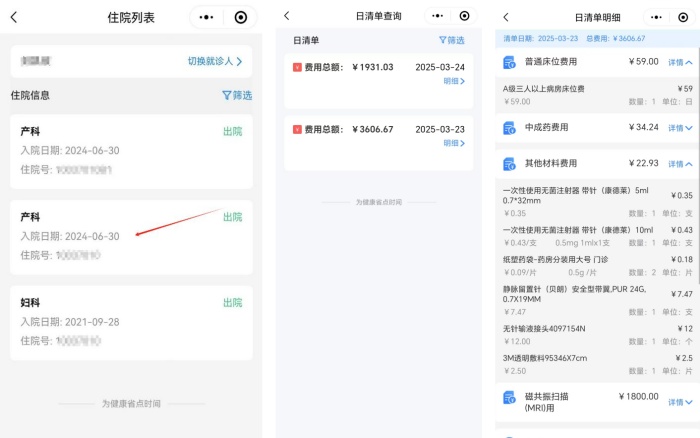Viewport: 700px width, 438px height.
Task: Open the 妇科 record dated 2021-09-28
Action: [x=131, y=322]
